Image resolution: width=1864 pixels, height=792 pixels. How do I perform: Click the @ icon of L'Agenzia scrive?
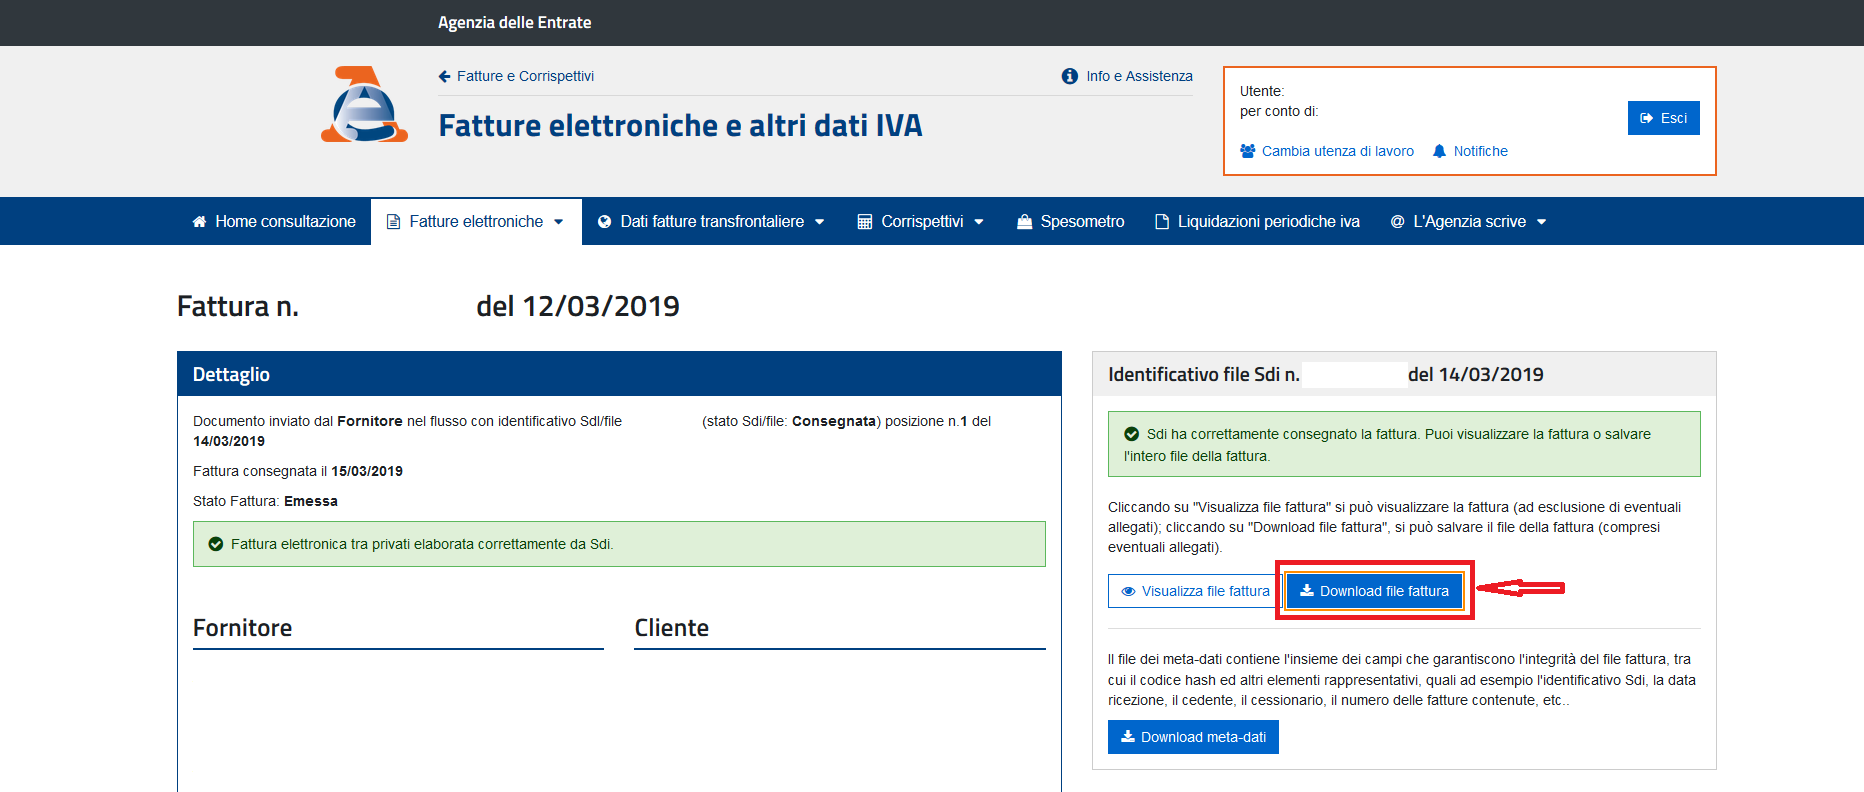click(x=1398, y=221)
